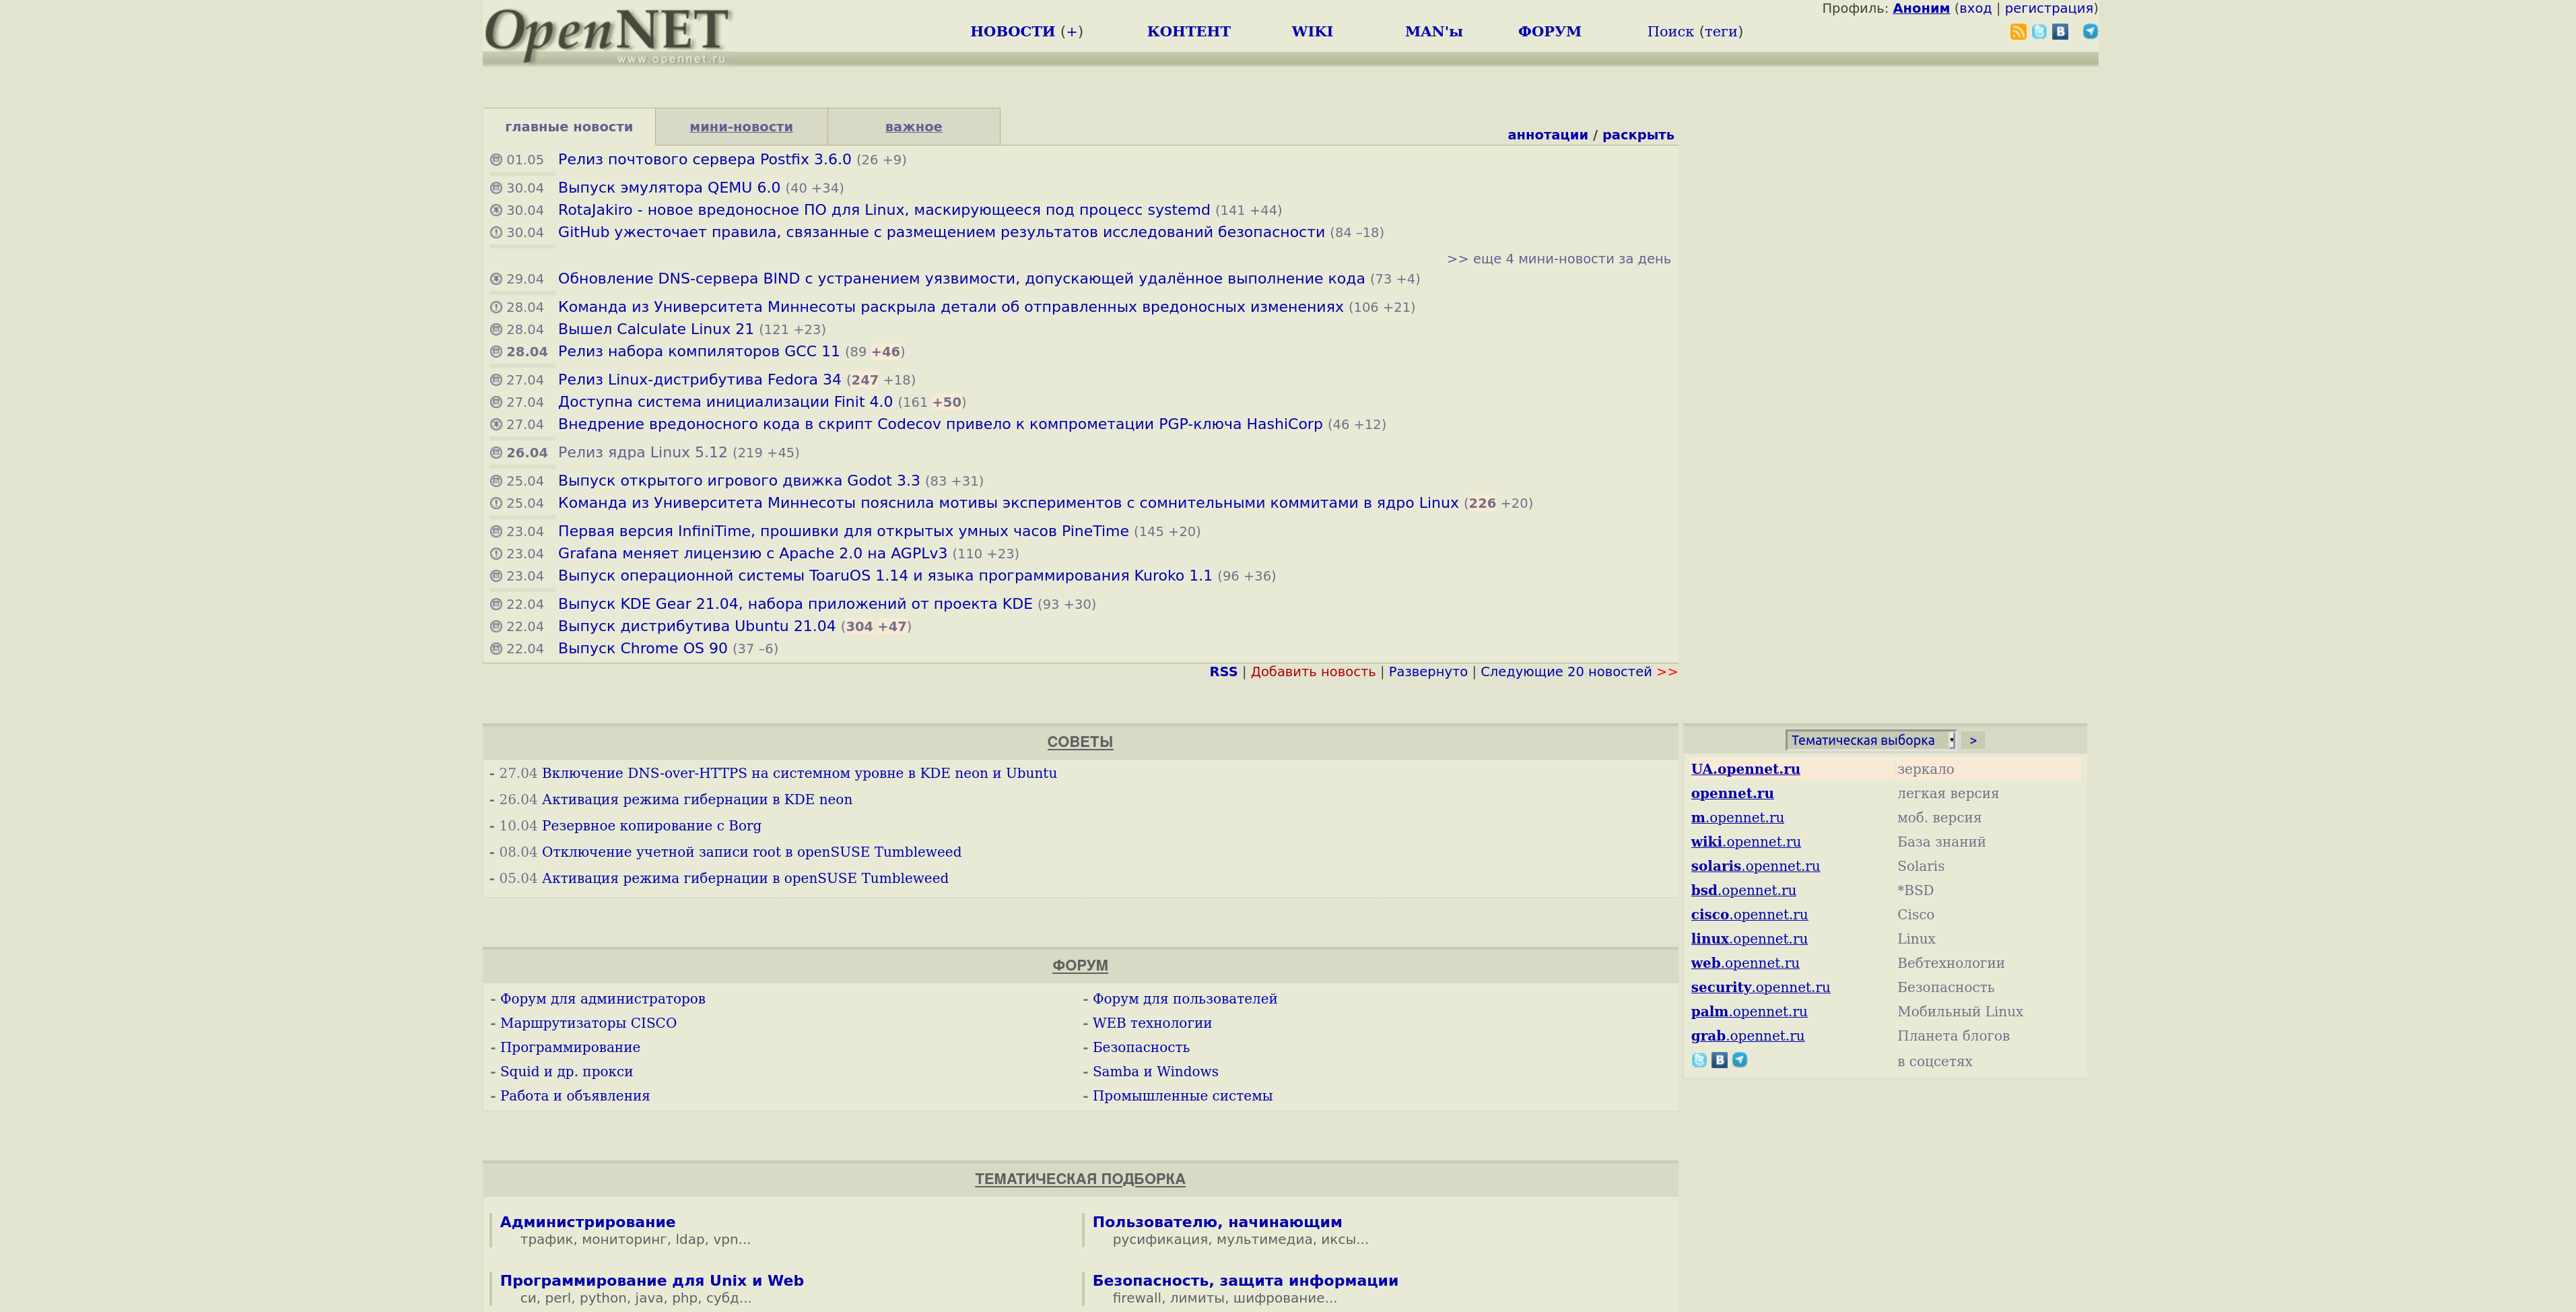Open the 'UA.opennet.ru' mirror link
Image resolution: width=2576 pixels, height=1312 pixels.
(x=1745, y=769)
